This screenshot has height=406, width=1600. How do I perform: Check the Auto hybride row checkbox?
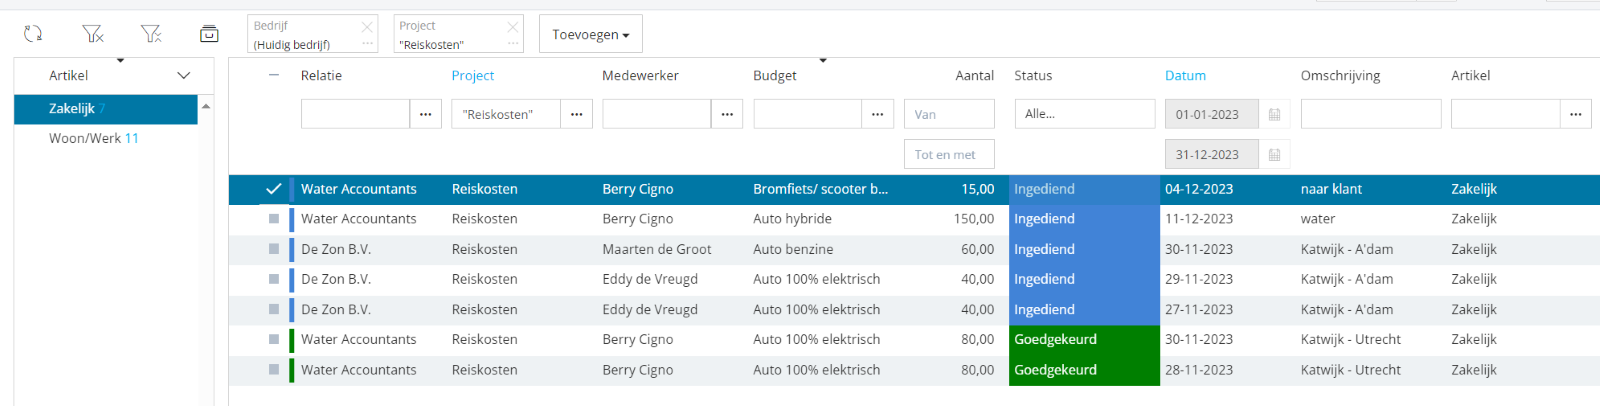[273, 219]
